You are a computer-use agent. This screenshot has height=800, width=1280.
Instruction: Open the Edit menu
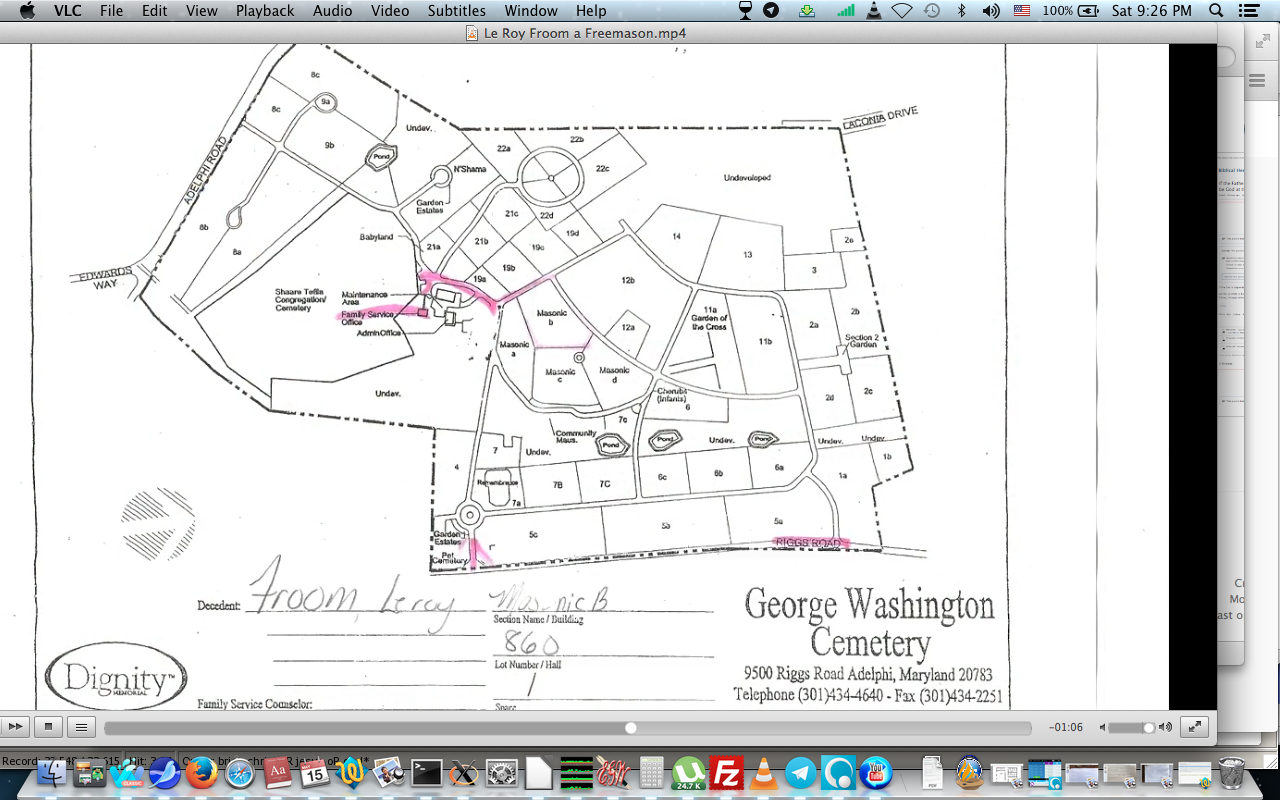[154, 11]
